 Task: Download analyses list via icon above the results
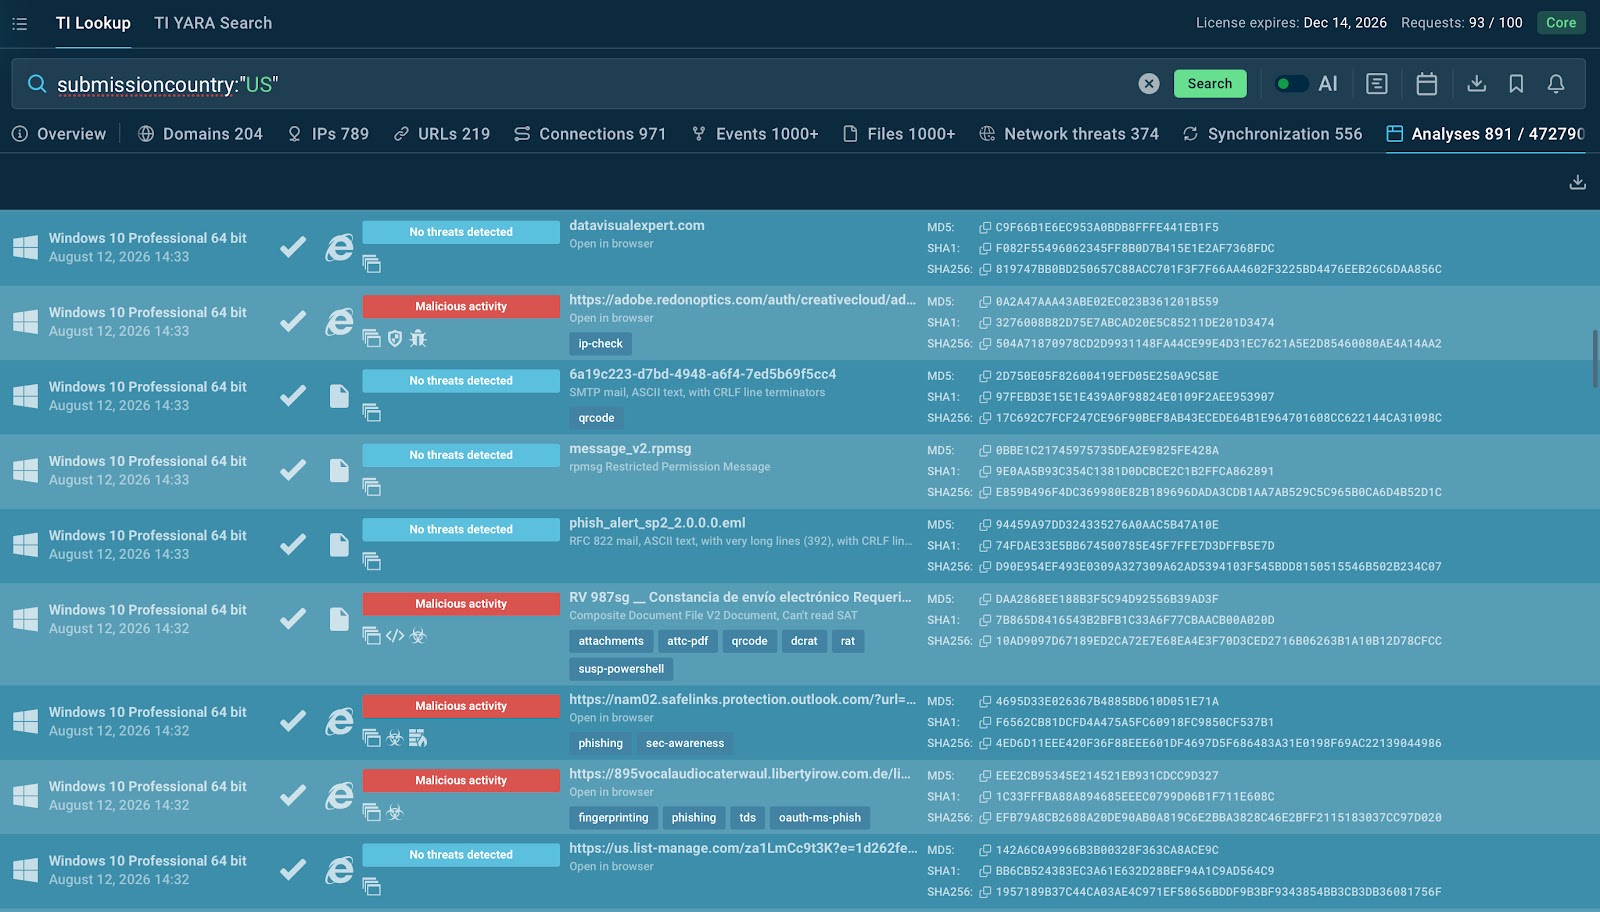pos(1578,182)
